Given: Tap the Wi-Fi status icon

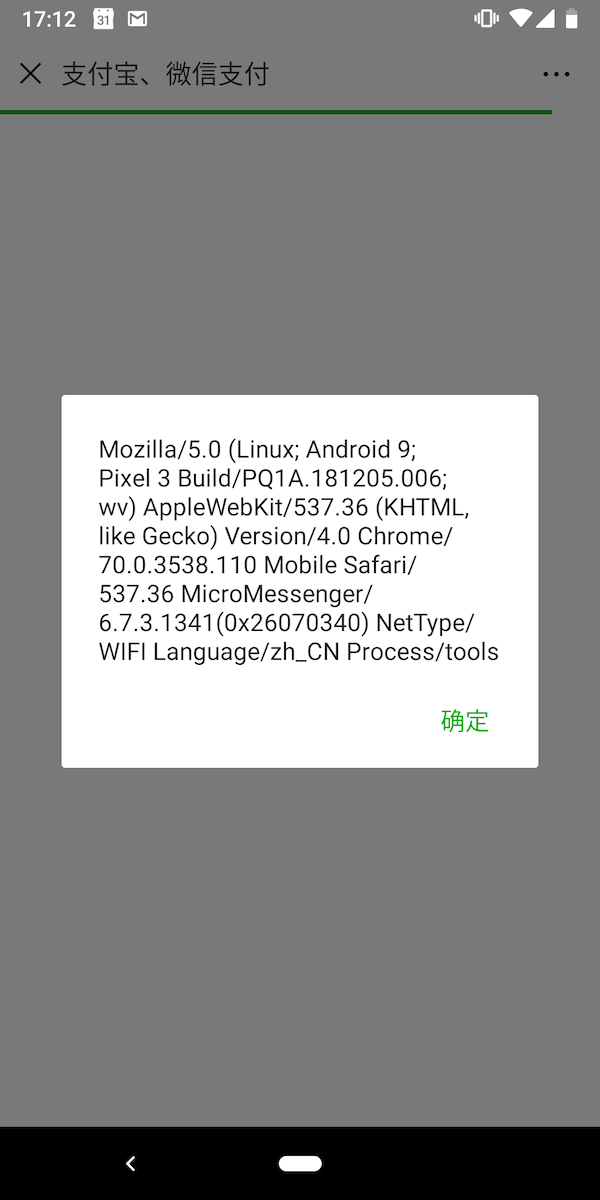Looking at the screenshot, I should click(x=520, y=19).
